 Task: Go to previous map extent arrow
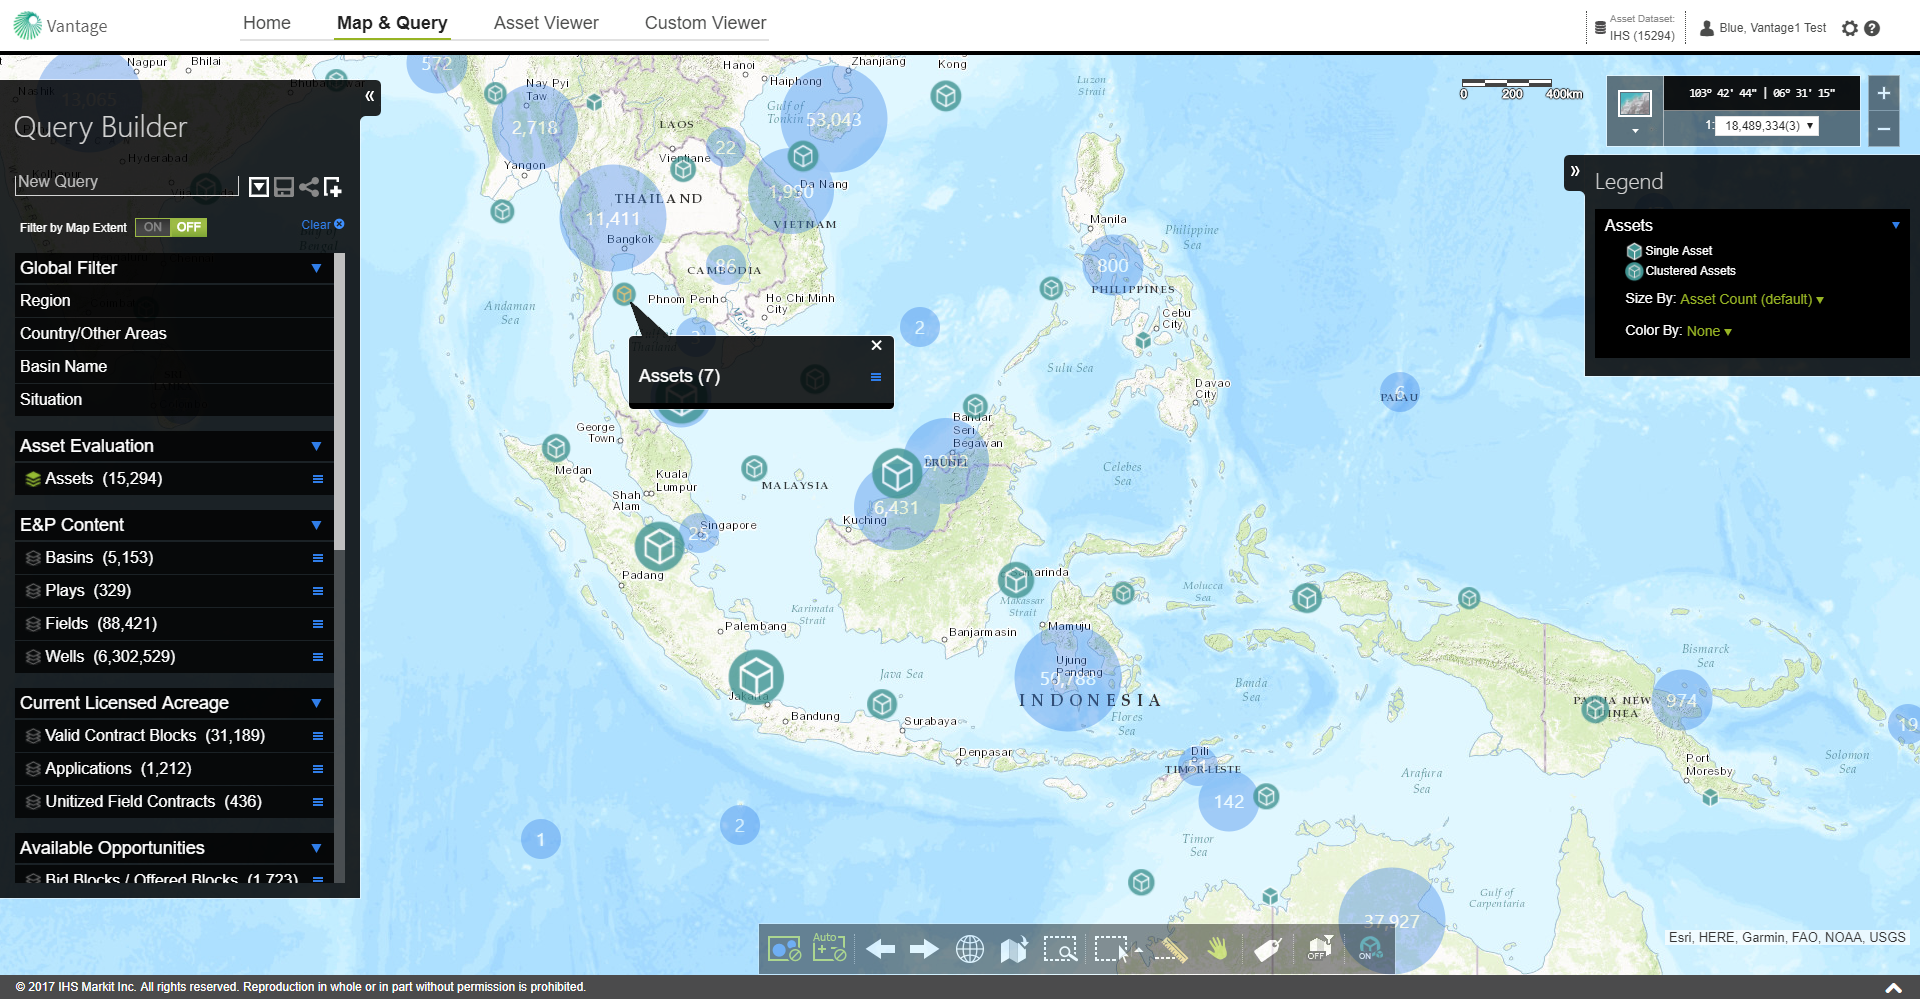tap(880, 949)
